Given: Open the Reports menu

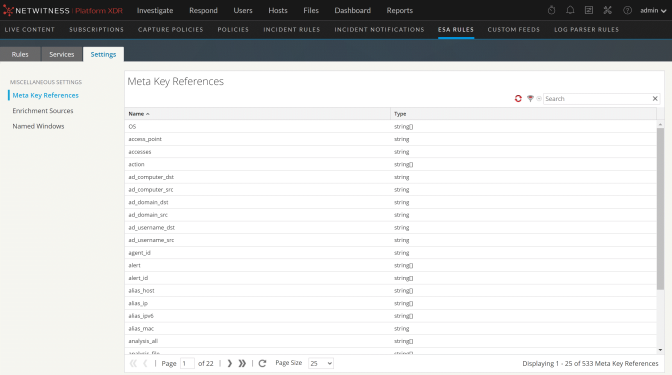Looking at the screenshot, I should pos(399,10).
